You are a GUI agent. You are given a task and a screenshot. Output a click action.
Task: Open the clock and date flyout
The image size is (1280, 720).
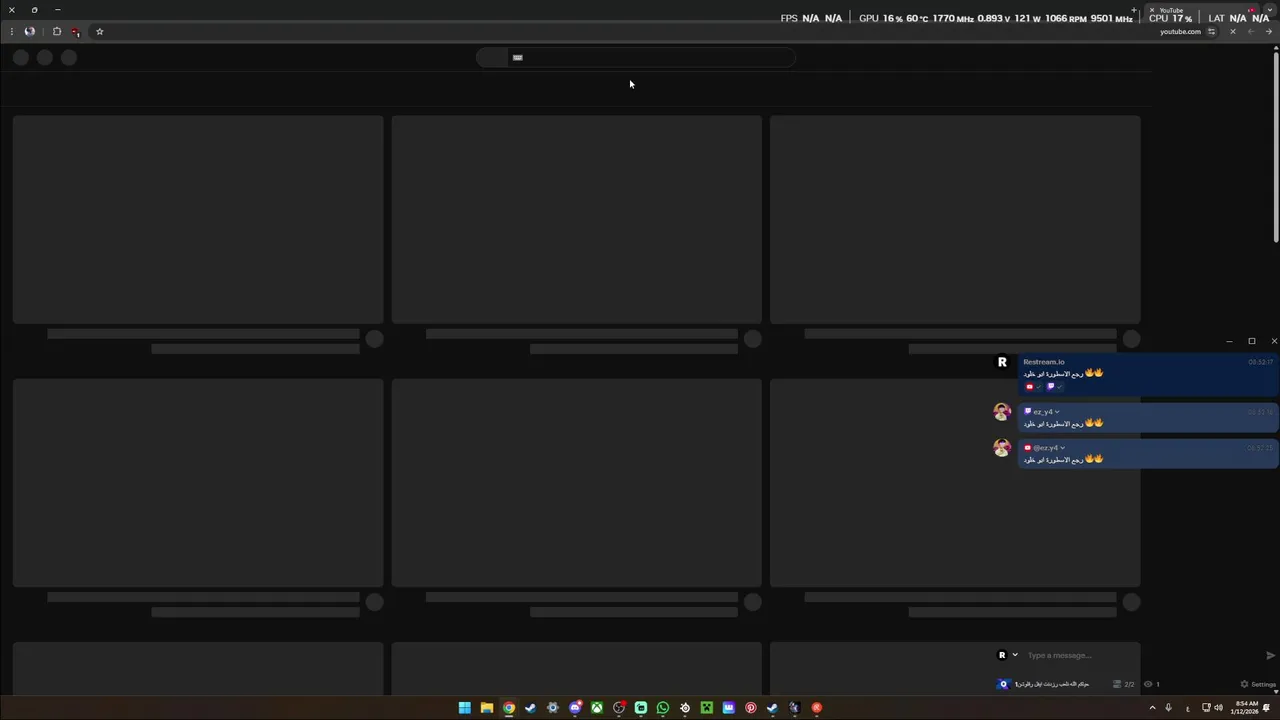click(1245, 708)
